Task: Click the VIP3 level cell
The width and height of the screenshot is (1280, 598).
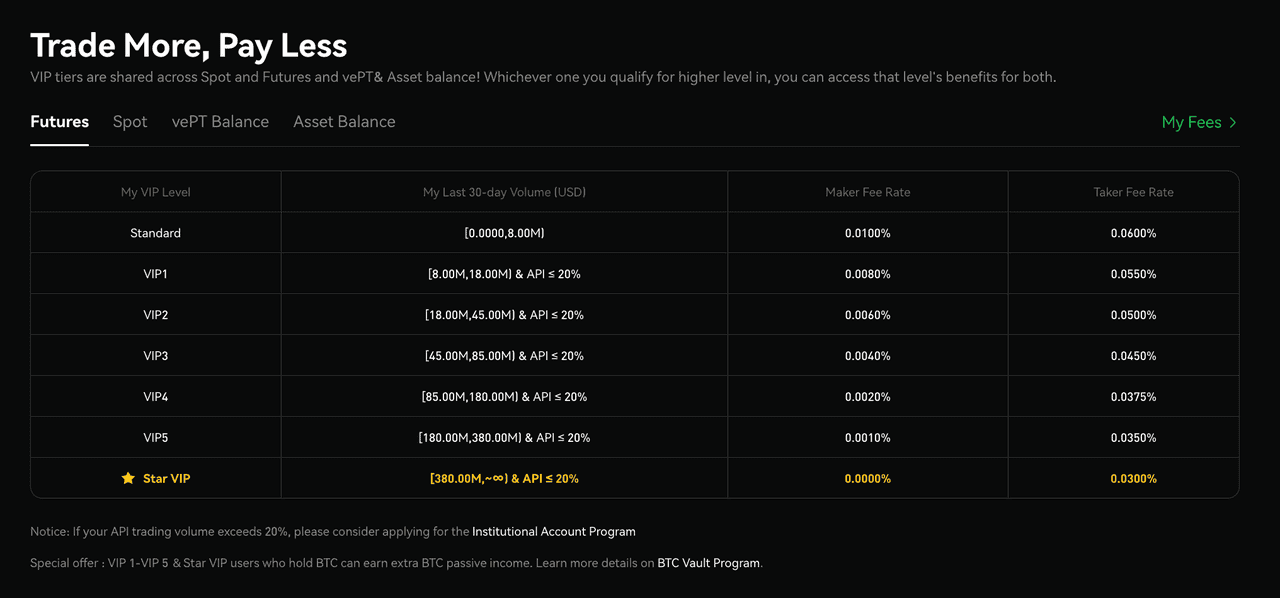Action: tap(155, 356)
